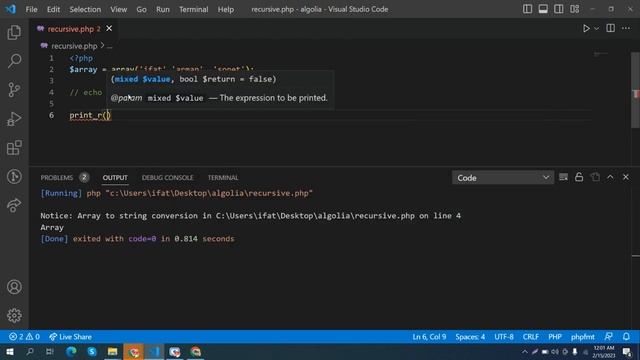
Task: Open the View menu
Action: coord(118,9)
